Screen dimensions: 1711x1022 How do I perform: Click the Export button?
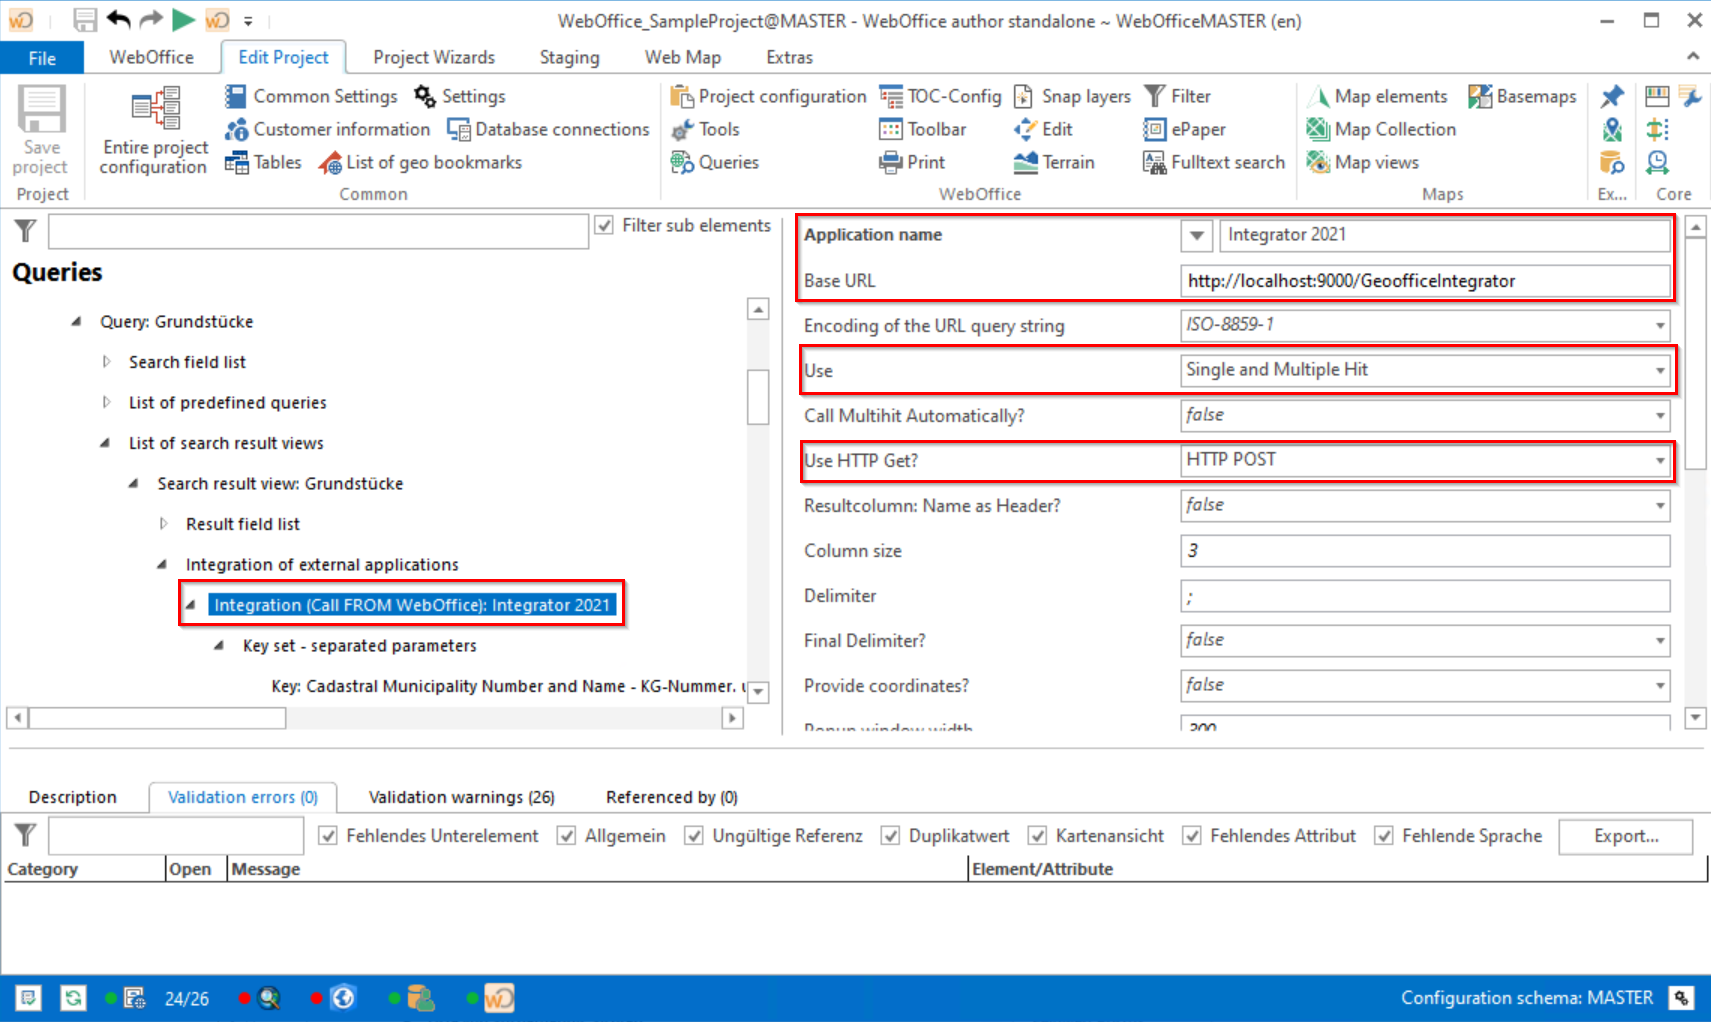pyautogui.click(x=1625, y=836)
